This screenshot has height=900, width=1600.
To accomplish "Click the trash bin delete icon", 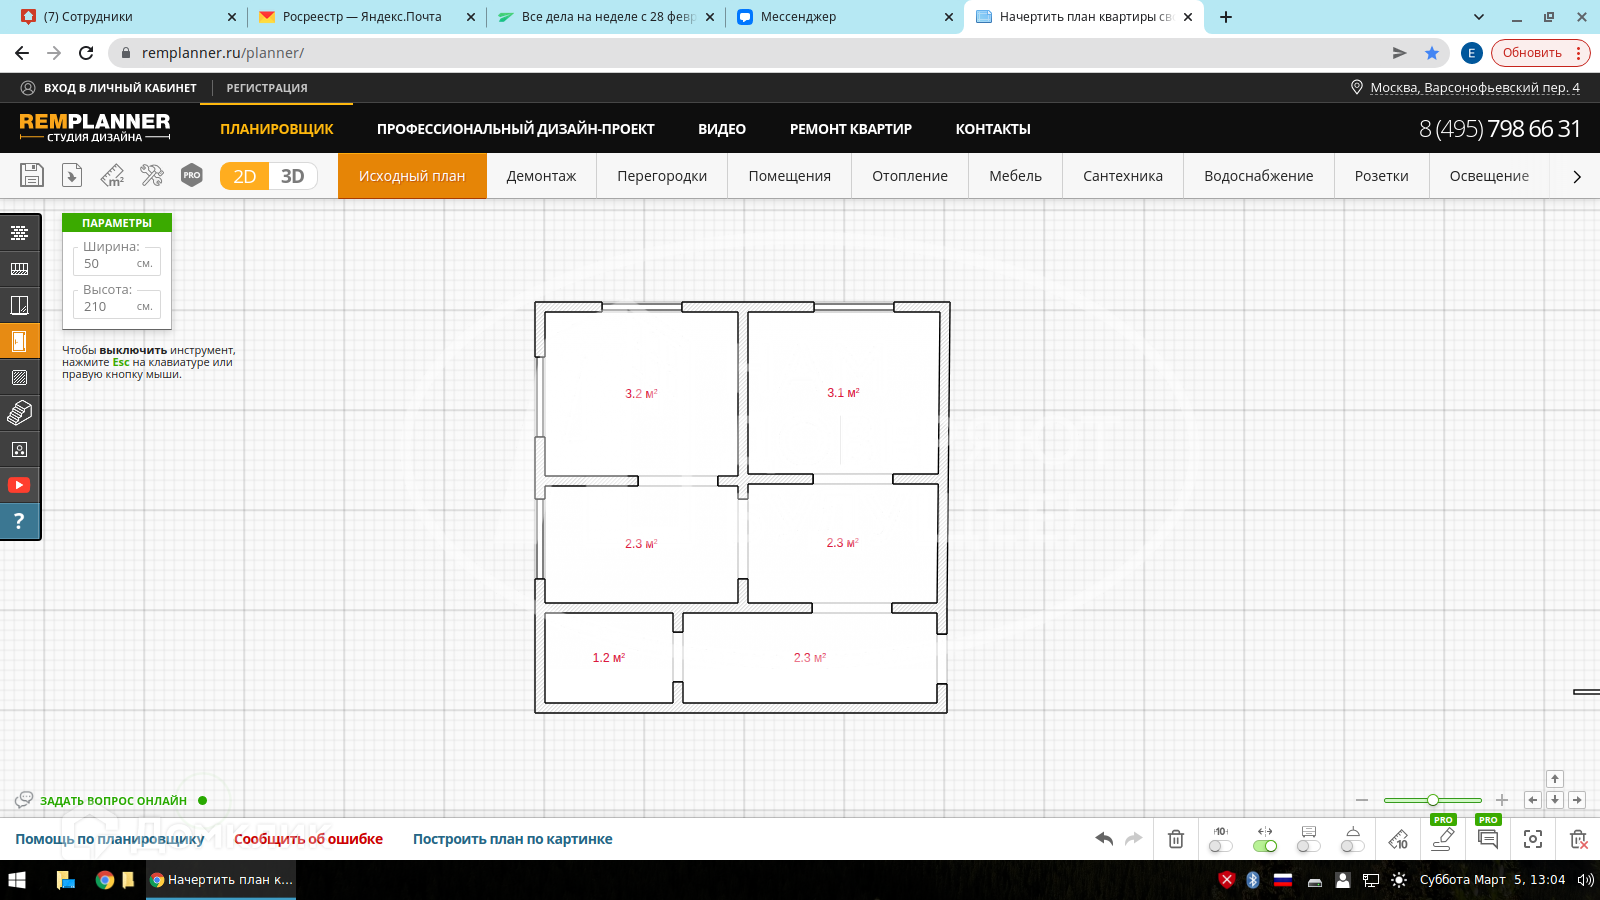I will 1176,839.
